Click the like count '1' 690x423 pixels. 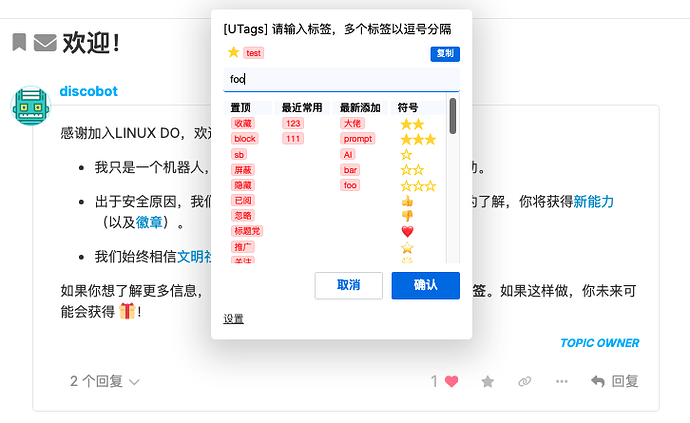tap(434, 381)
